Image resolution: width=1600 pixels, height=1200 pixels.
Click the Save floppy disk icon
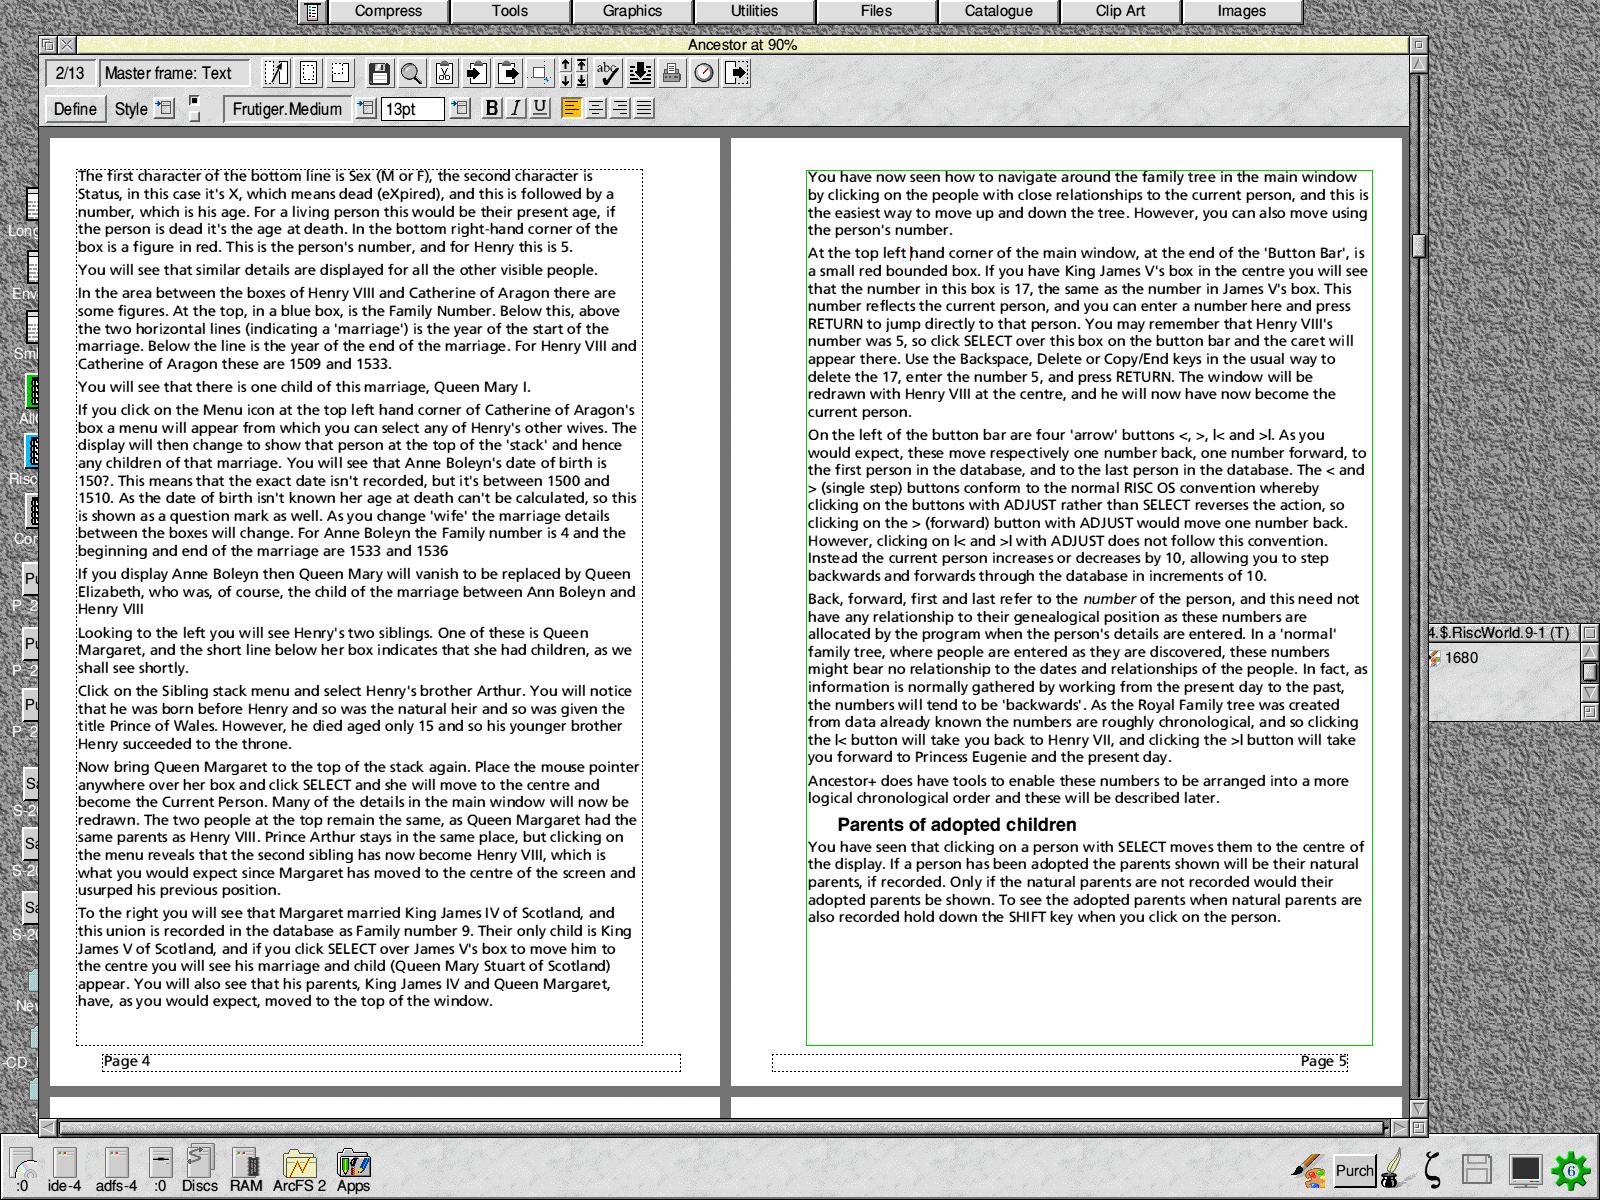point(379,73)
